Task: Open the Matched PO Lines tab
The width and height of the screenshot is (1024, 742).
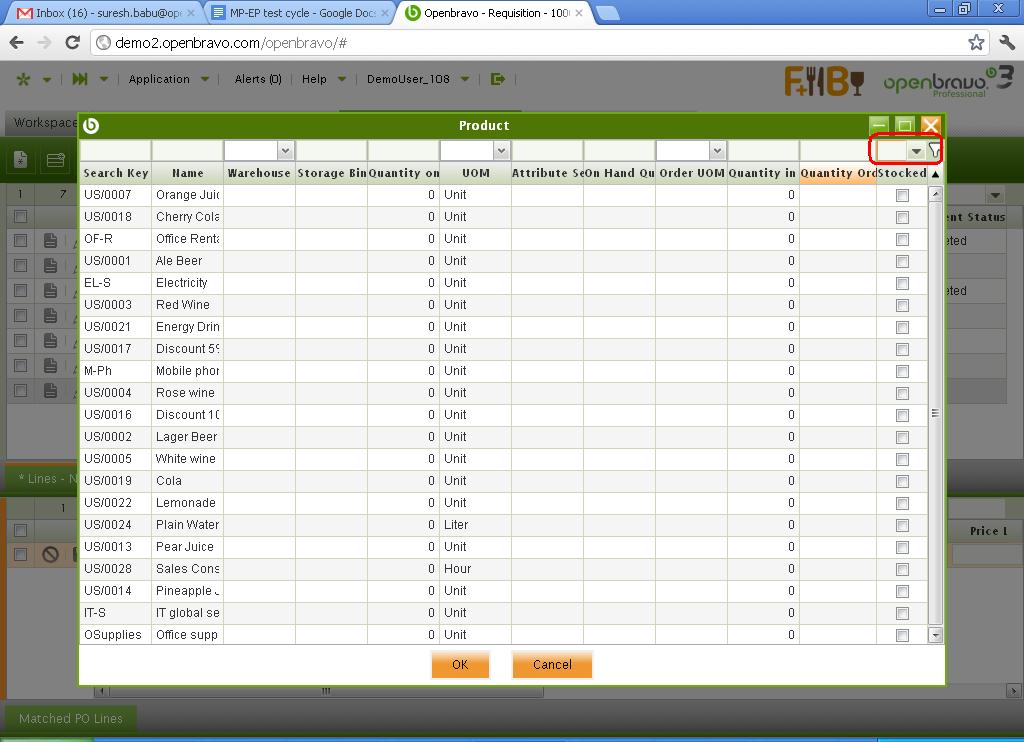Action: (x=71, y=718)
